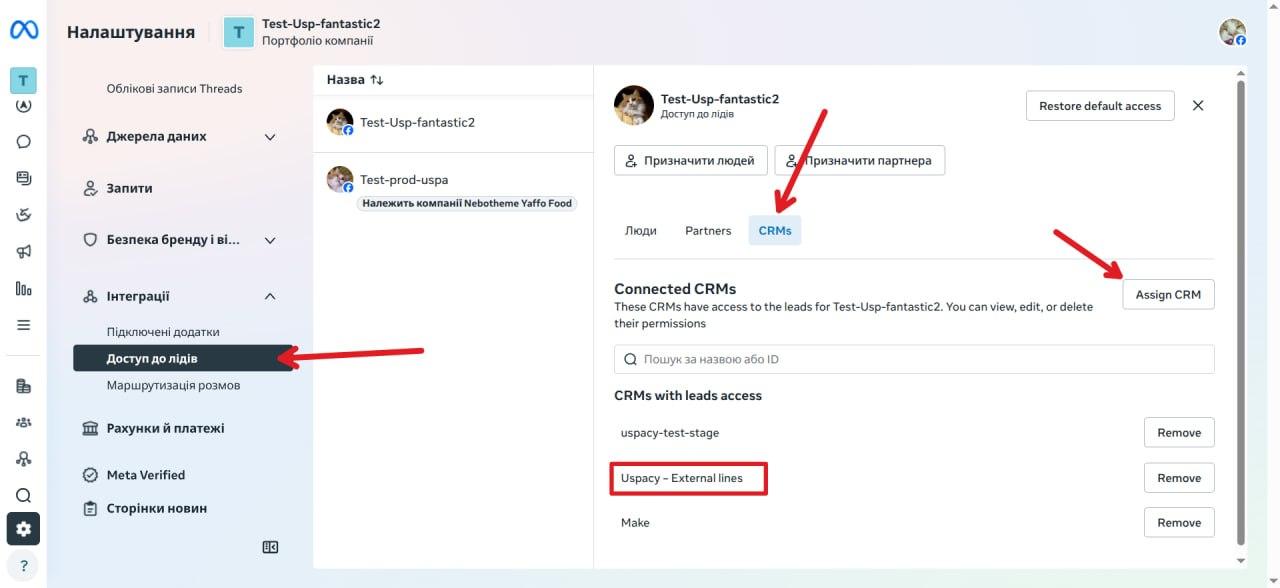Click the Портфоліо компанії subtitle
The width and height of the screenshot is (1280, 588).
(x=317, y=41)
